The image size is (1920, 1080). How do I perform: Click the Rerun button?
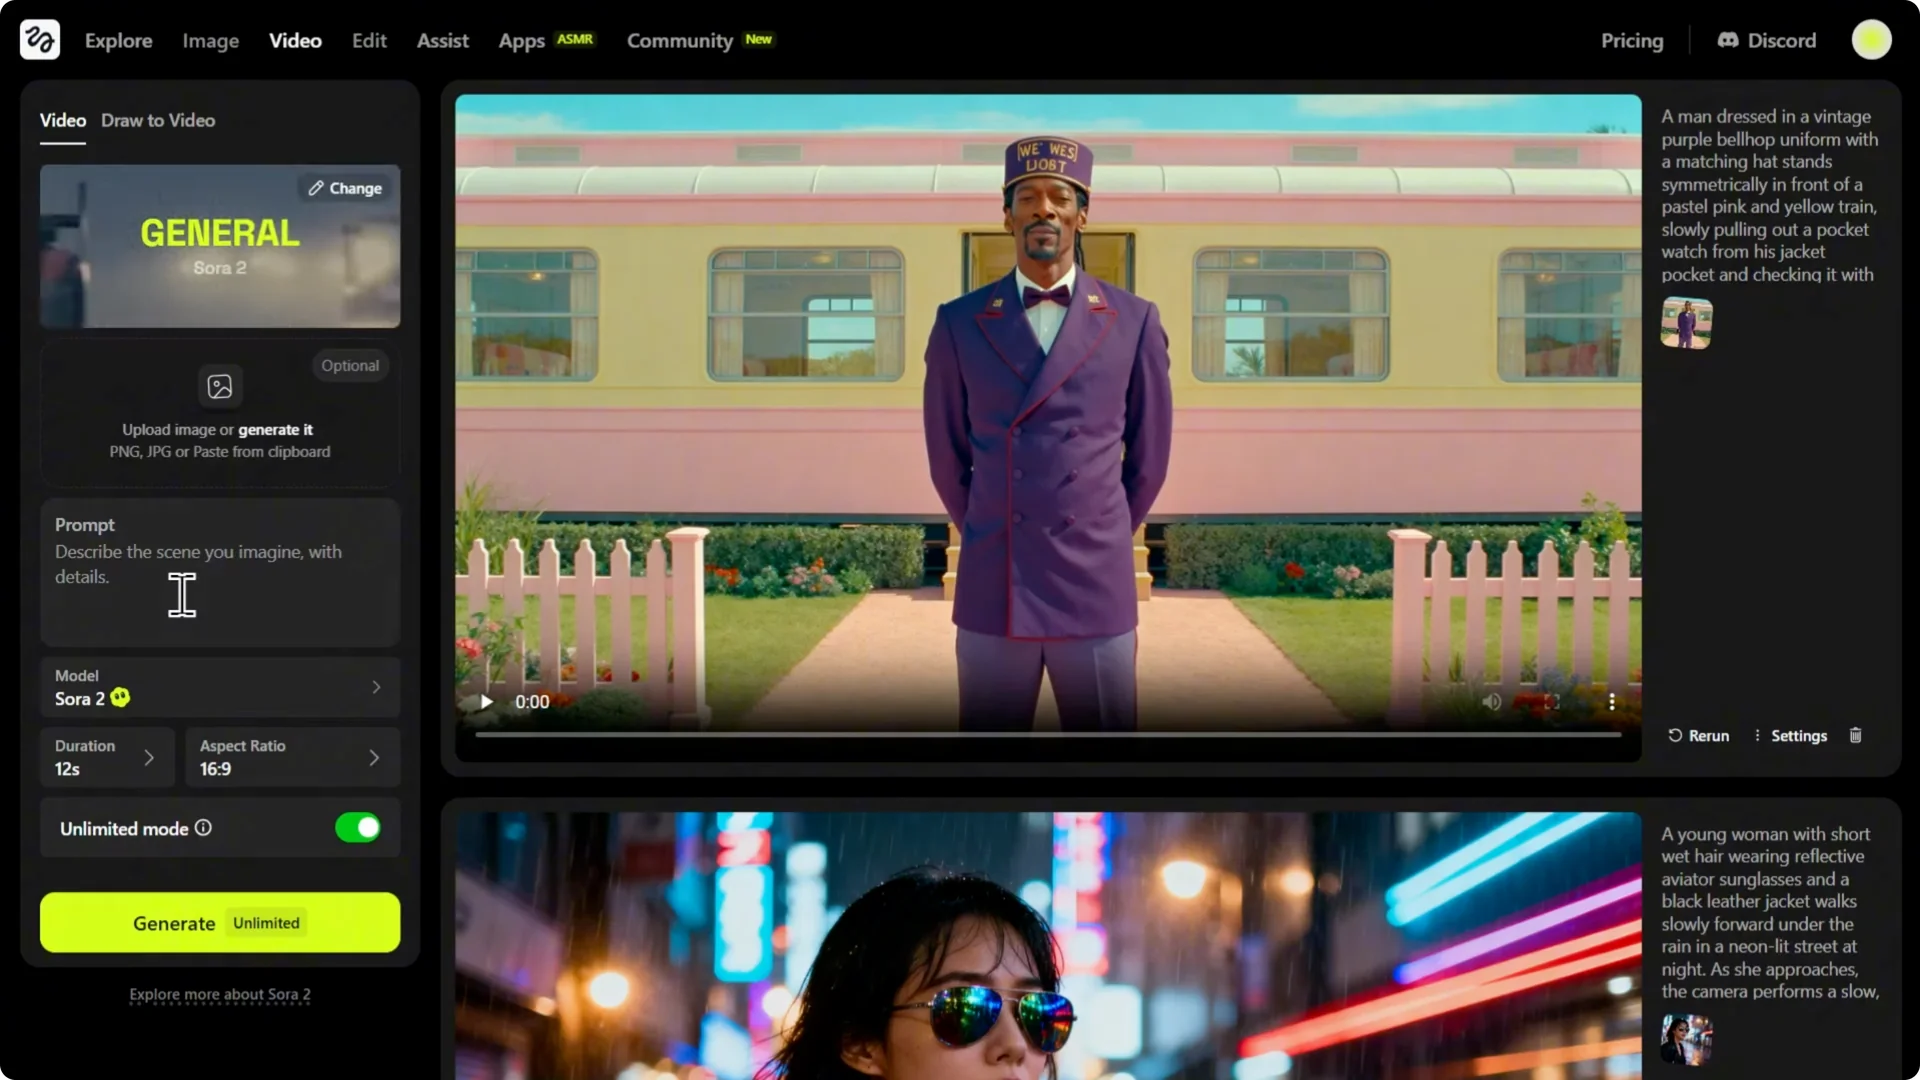[x=1698, y=736]
